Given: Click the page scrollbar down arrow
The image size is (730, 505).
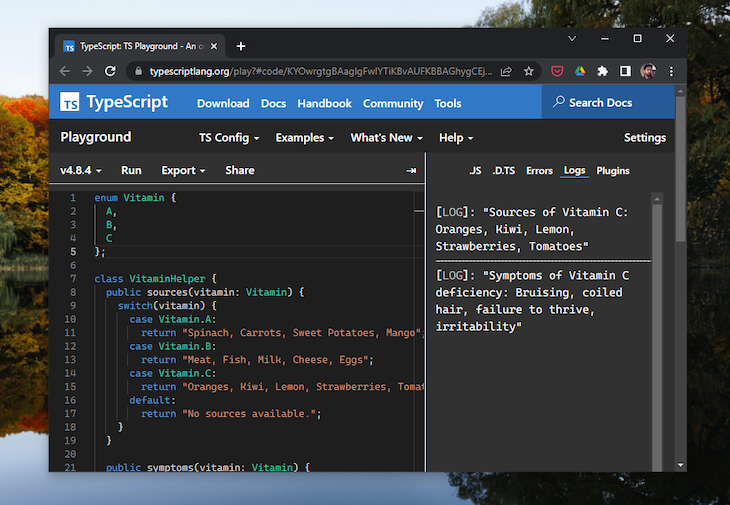Looking at the screenshot, I should [x=680, y=465].
